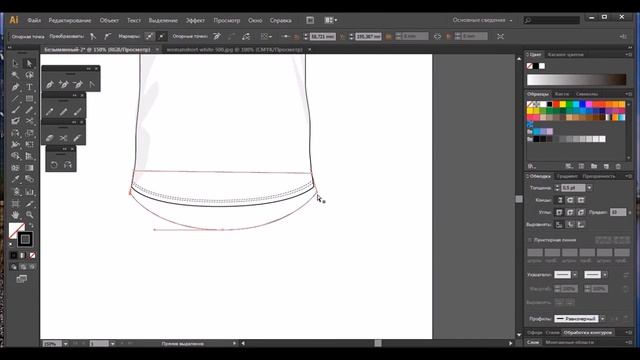Set the Round Cap stroke option
Screen dimensions: 640x360
tap(570, 200)
